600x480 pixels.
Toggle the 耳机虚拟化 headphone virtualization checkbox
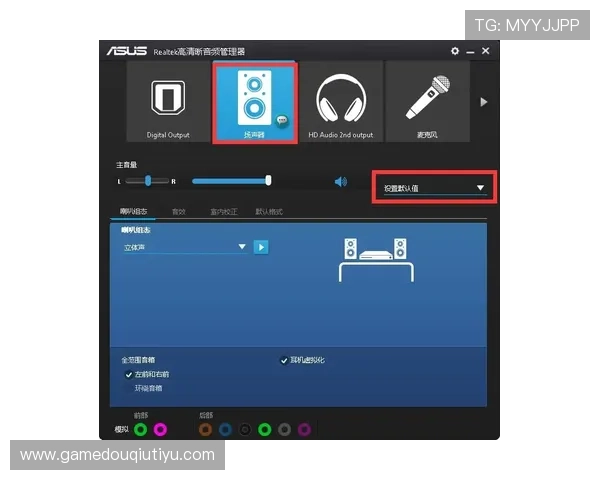point(285,360)
